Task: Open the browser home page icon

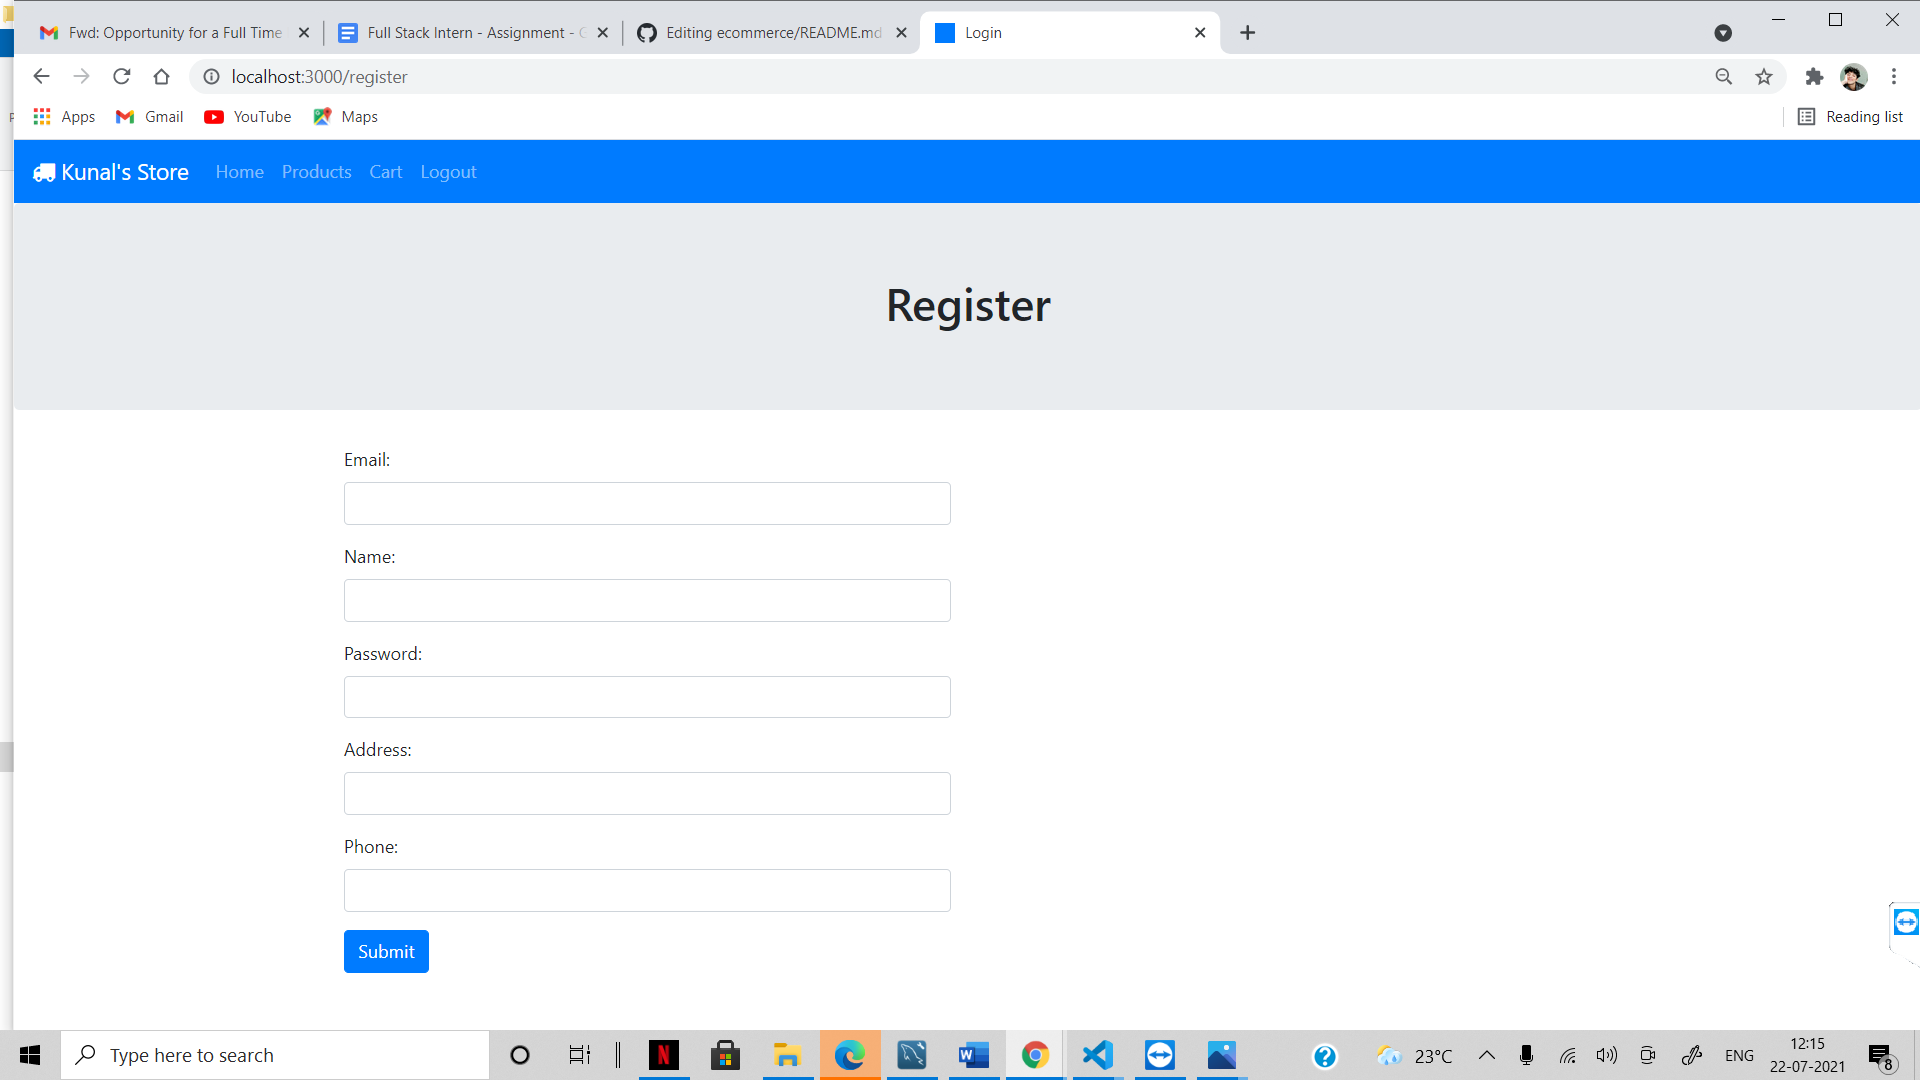Action: point(162,77)
